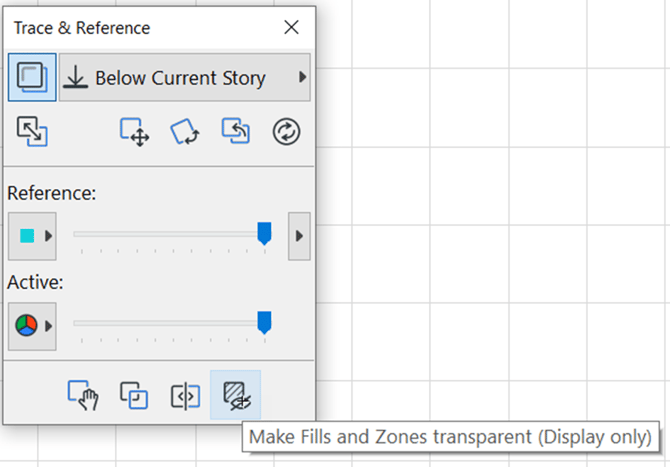Click the Reference slider track middle
Viewport: 670px width, 467px height.
pos(168,235)
